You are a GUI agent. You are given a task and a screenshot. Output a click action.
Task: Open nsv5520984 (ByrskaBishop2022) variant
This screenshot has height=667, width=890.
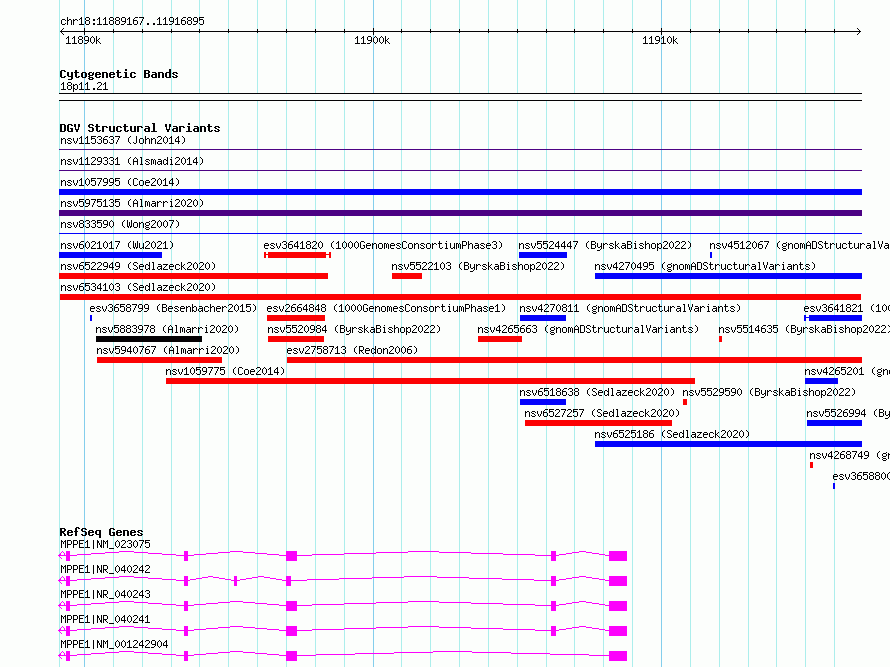click(x=354, y=329)
